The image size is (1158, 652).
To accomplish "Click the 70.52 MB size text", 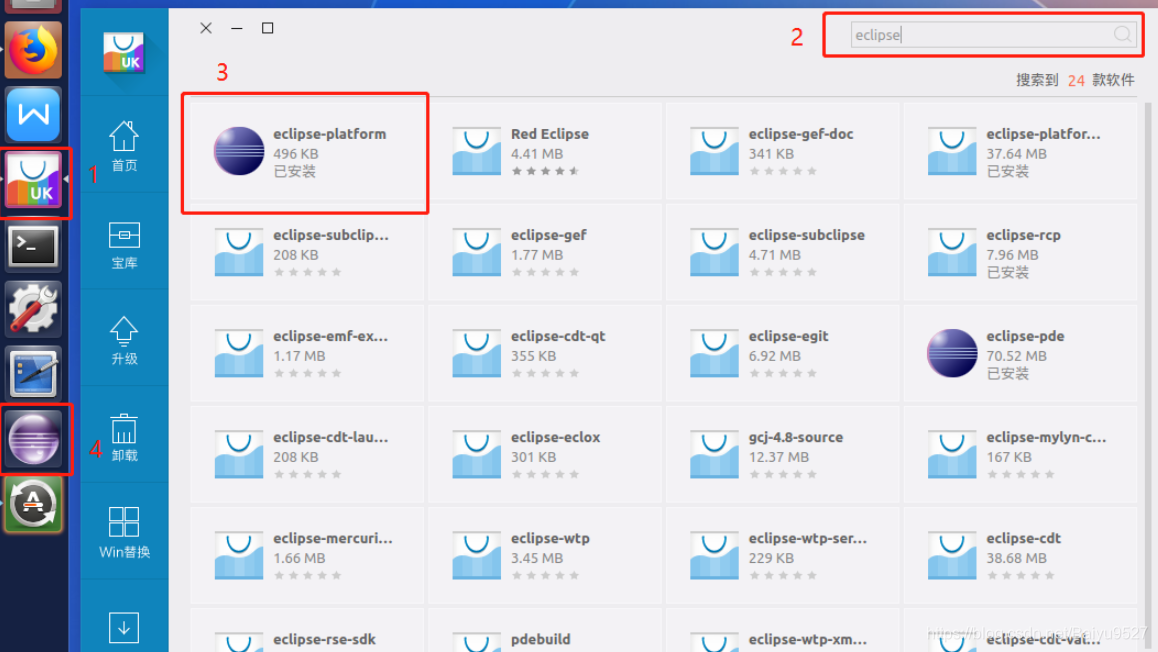I will coord(1016,356).
